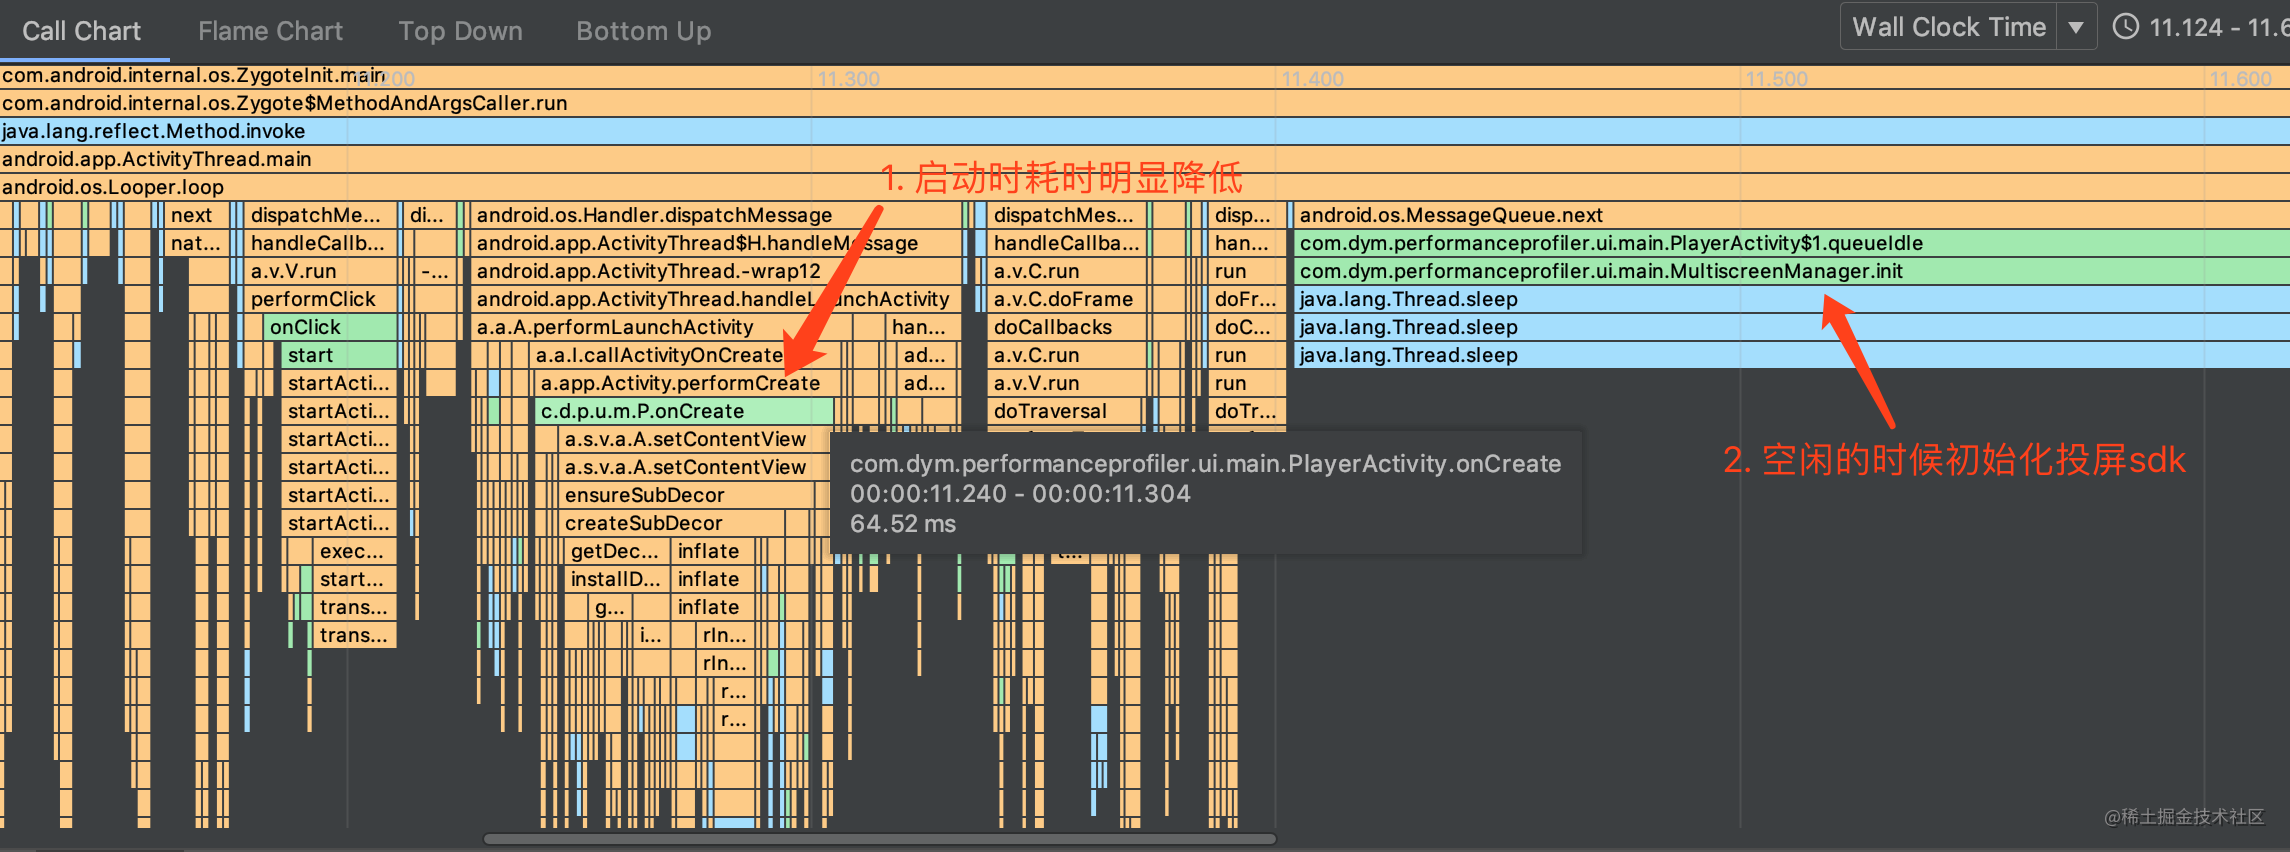Select the di... bar beside dispatchMe...
Image resolution: width=2290 pixels, height=852 pixels.
(x=430, y=215)
